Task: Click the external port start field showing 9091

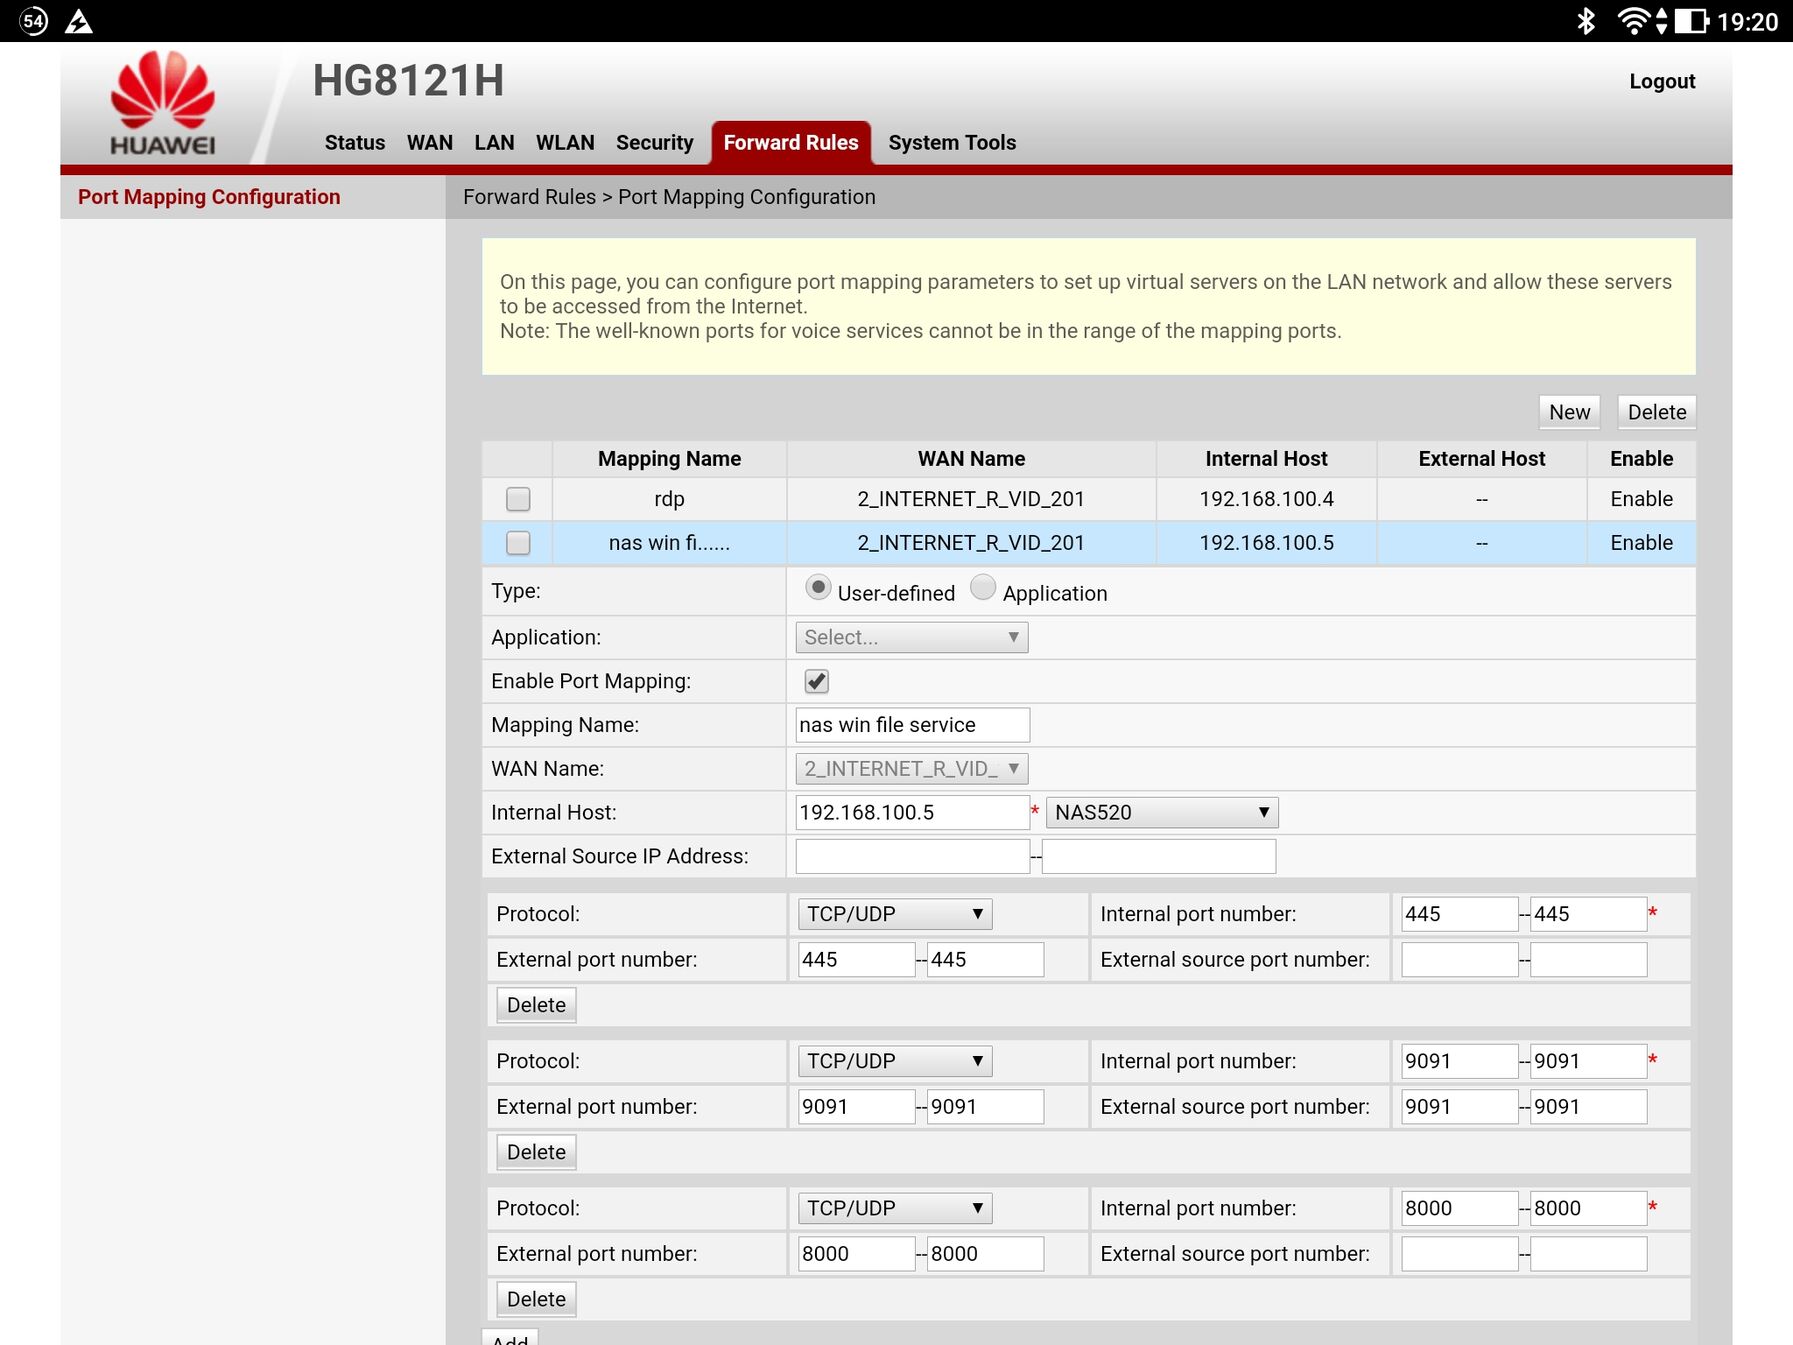Action: pos(857,1107)
